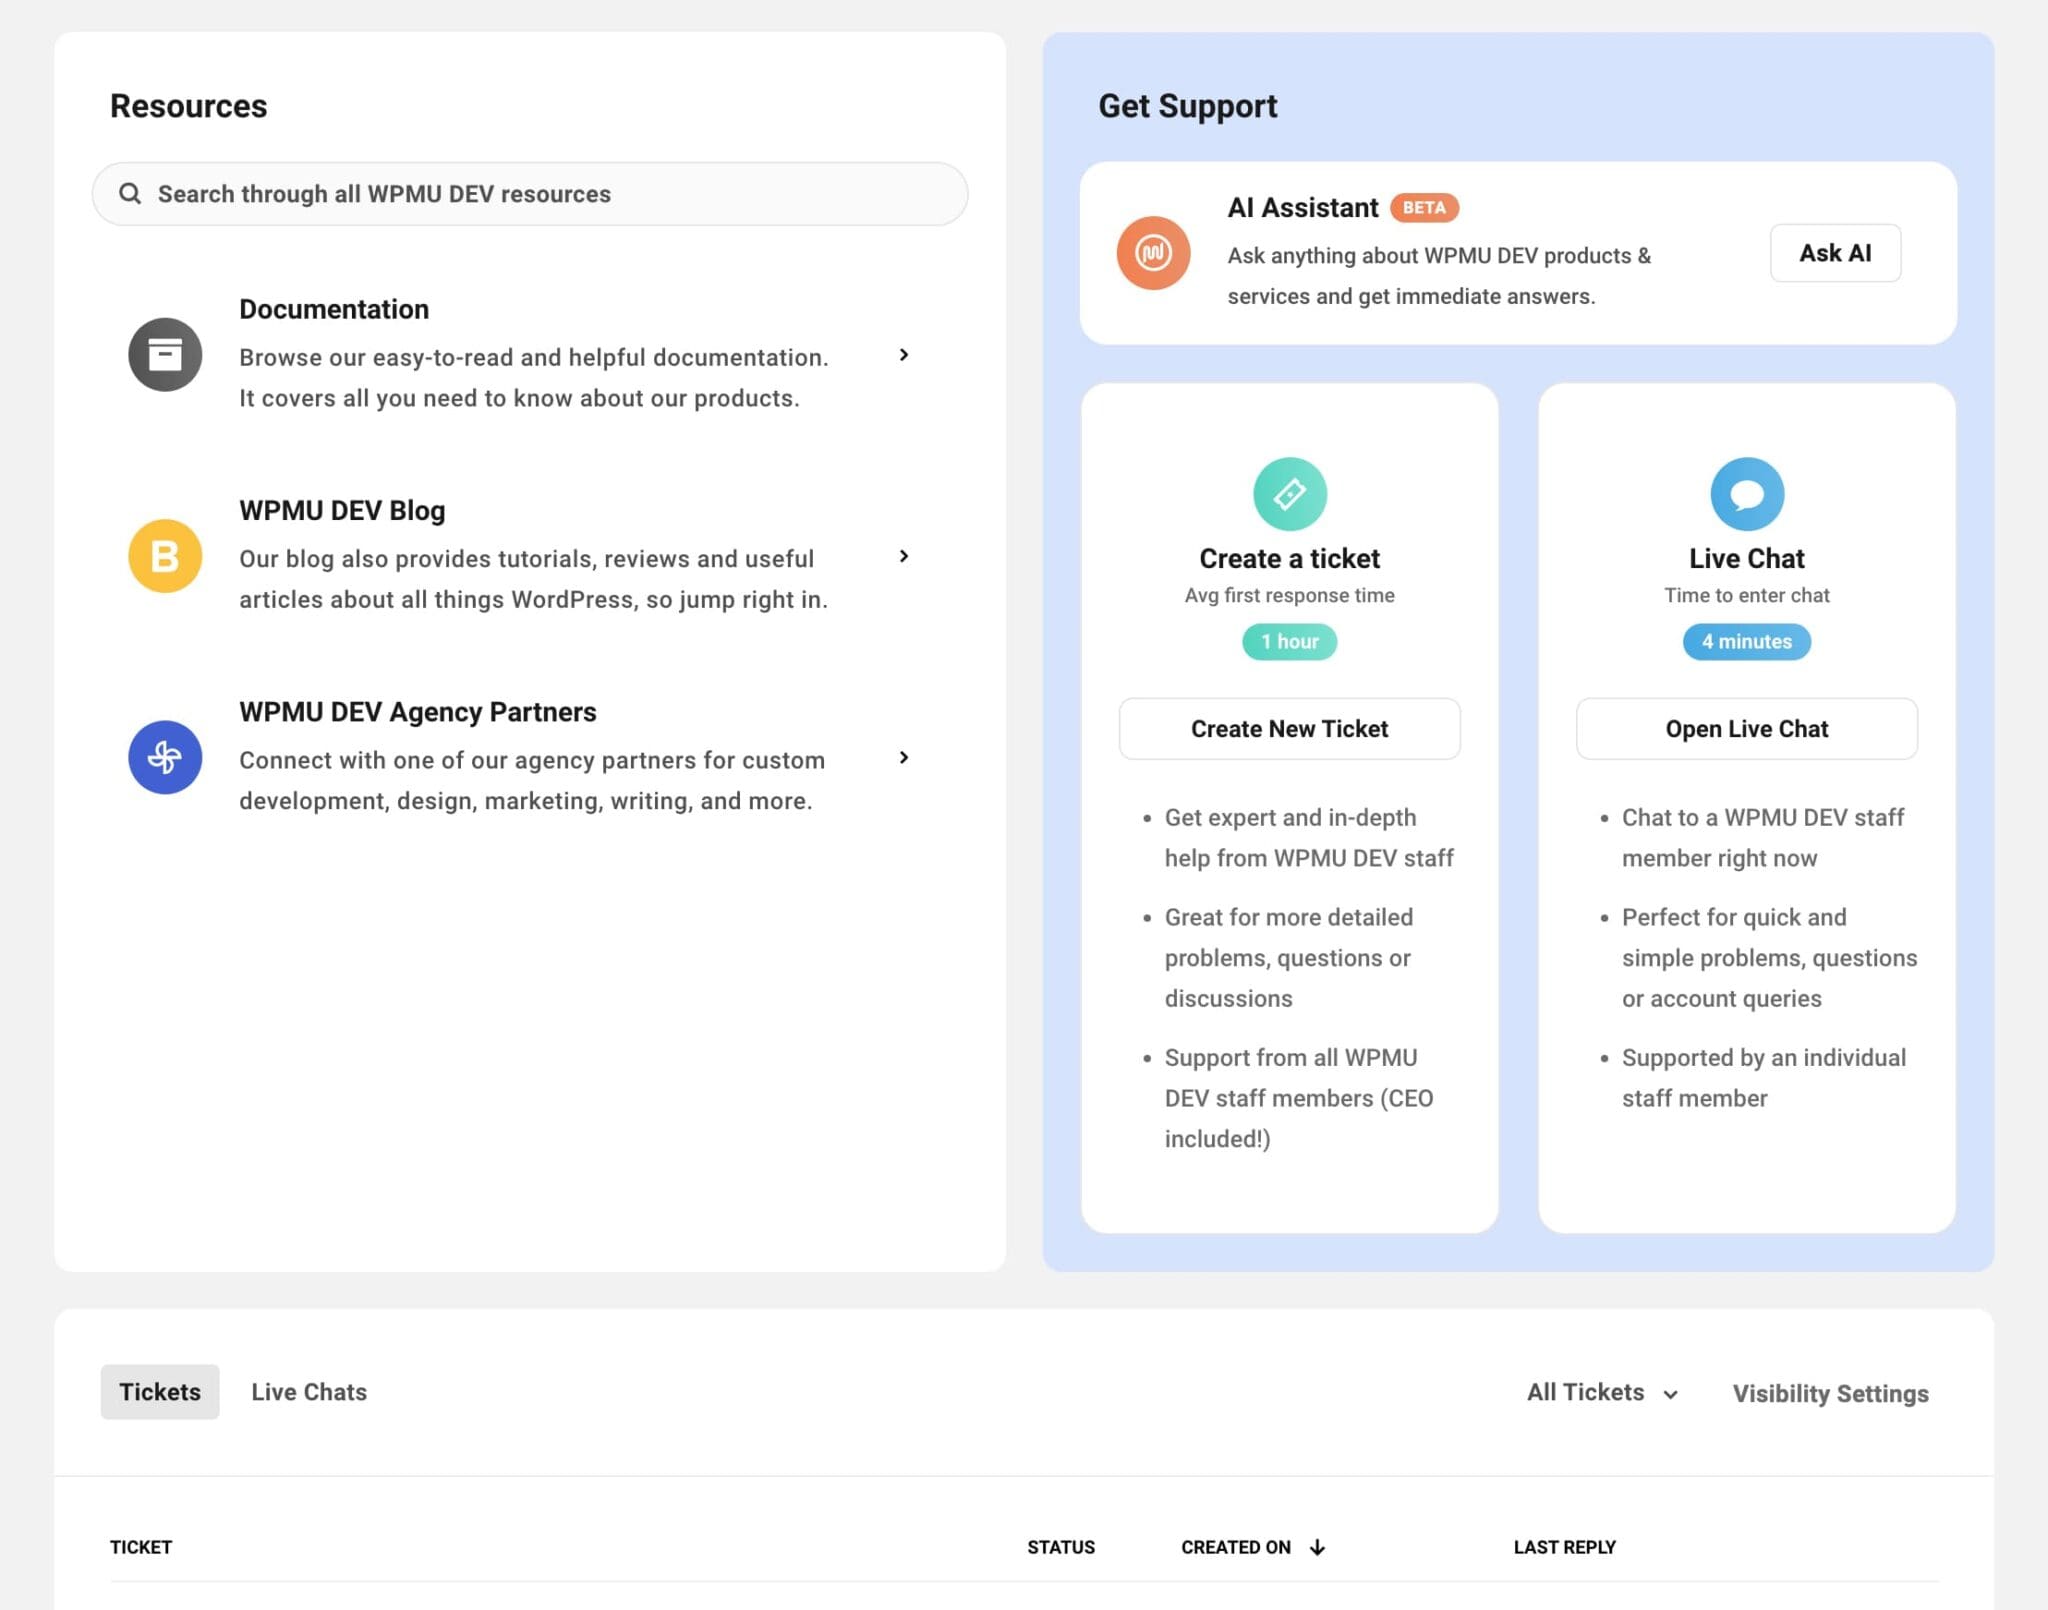The width and height of the screenshot is (2048, 1610).
Task: Click the Agency Partners pinwheel icon
Action: point(165,757)
